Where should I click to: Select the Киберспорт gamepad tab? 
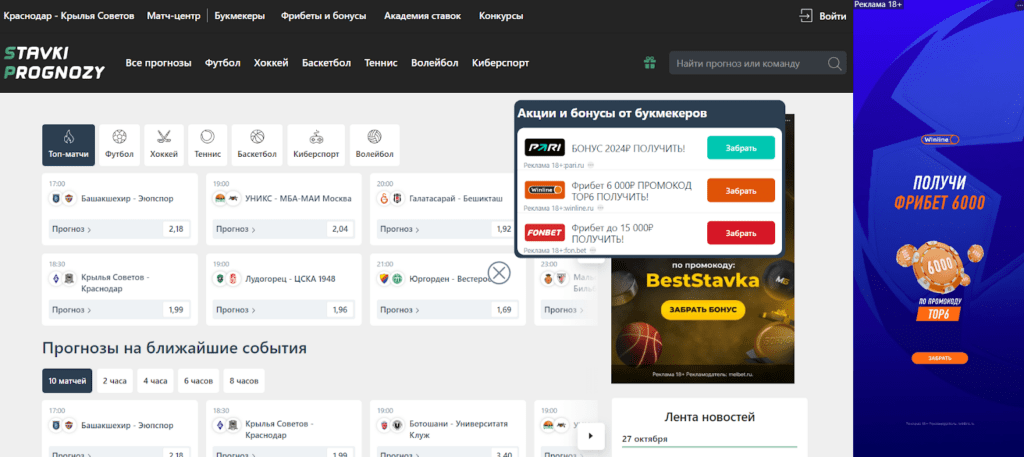tap(316, 145)
